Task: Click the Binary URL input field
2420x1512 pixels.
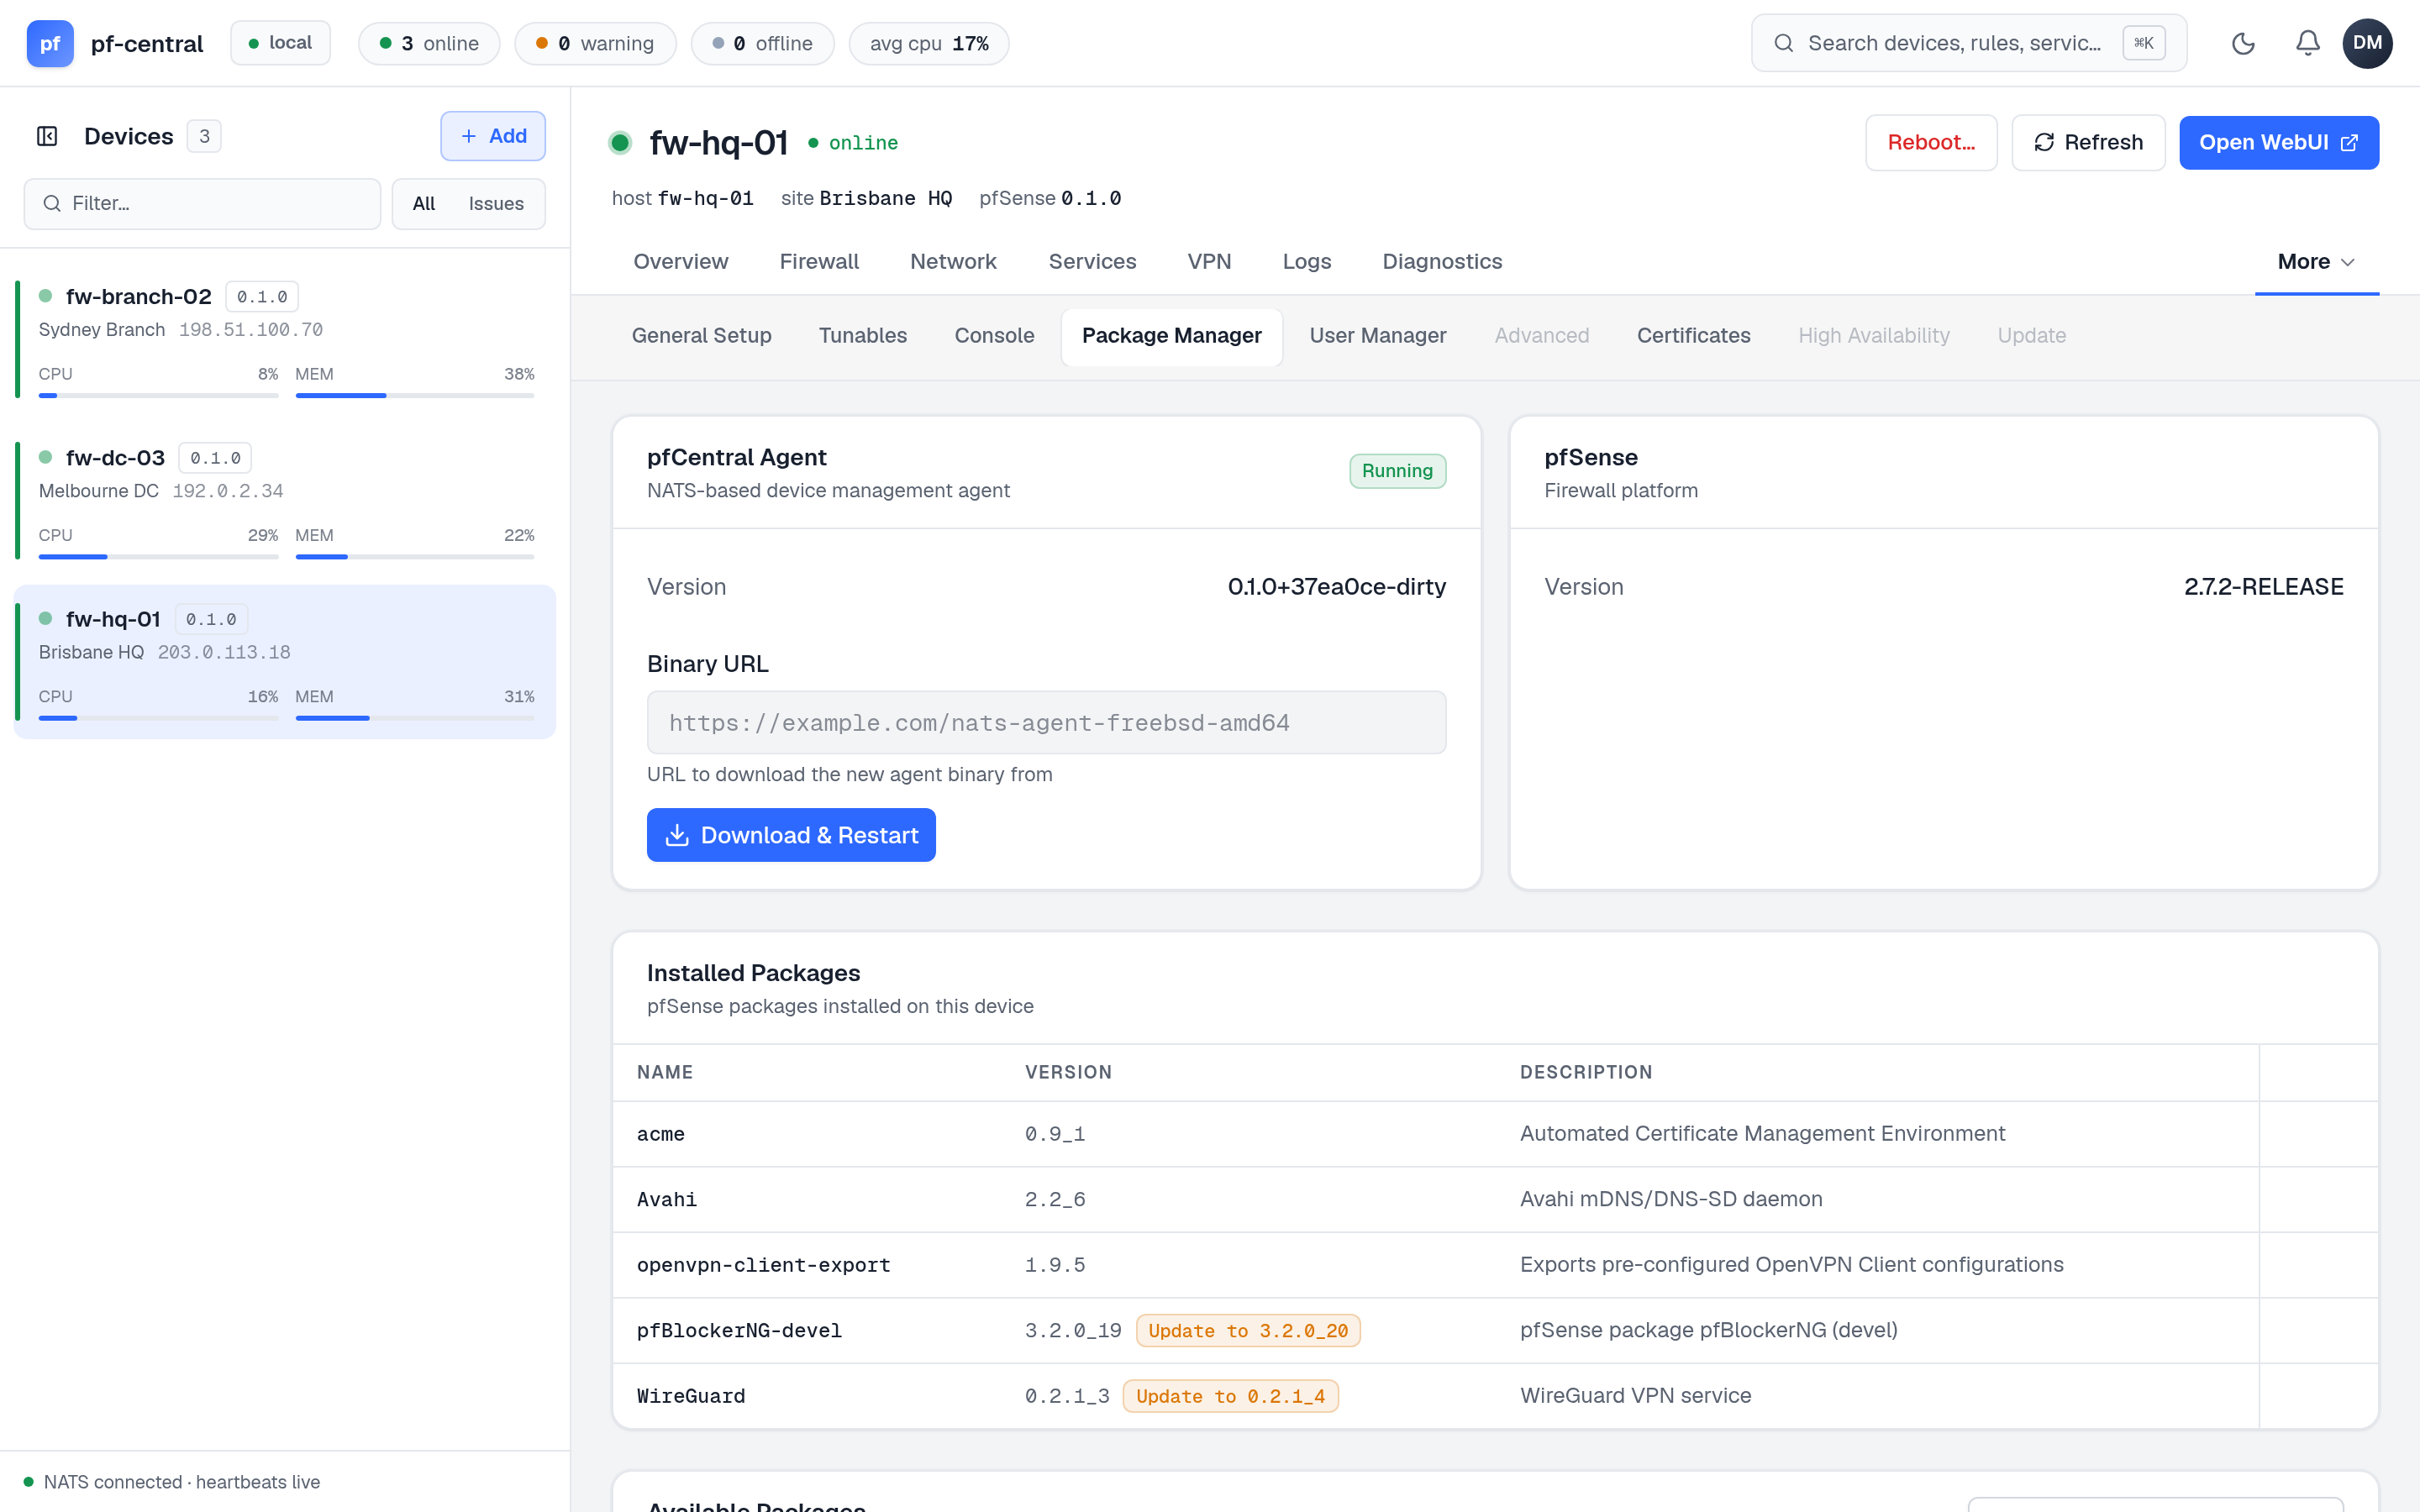Action: [1046, 722]
